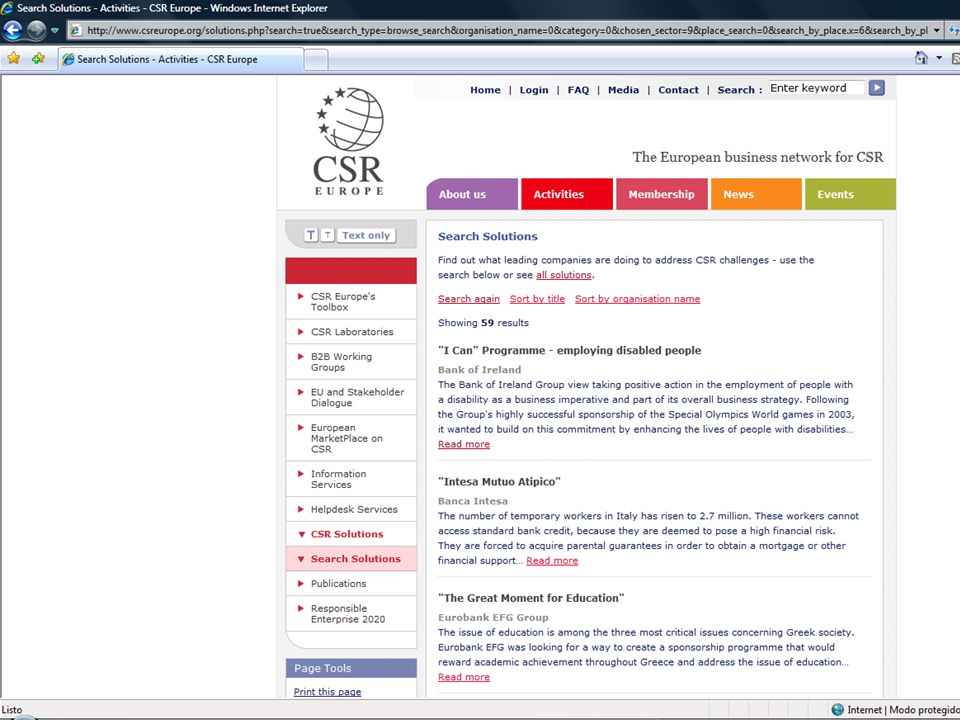Viewport: 960px width, 720px height.
Task: Click the Enter keyword search field
Action: 817,88
